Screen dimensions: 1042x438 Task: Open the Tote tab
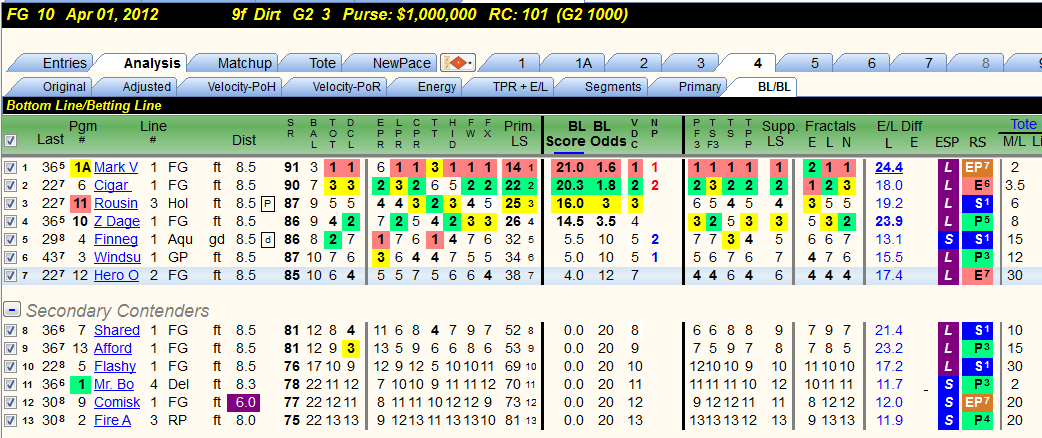[x=322, y=63]
